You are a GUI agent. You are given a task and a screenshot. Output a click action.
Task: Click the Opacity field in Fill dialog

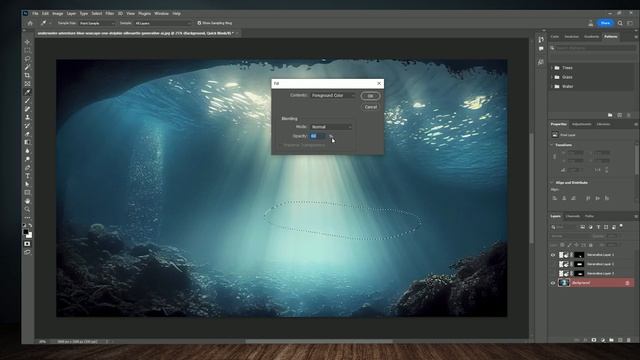pos(318,136)
